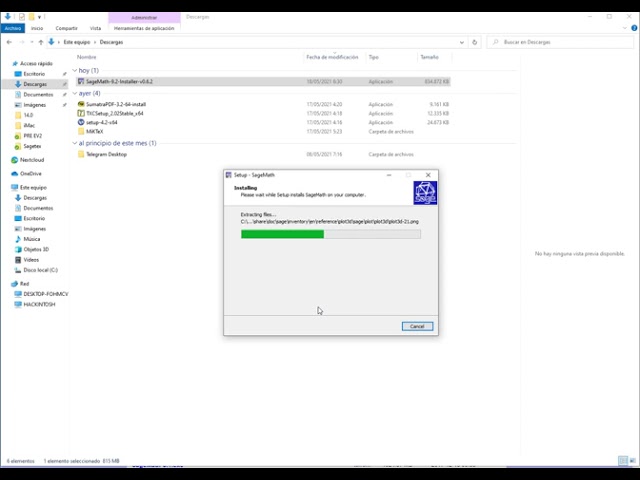Open the Compartir ribbon tab
Viewport: 640px width, 480px height.
click(x=67, y=28)
